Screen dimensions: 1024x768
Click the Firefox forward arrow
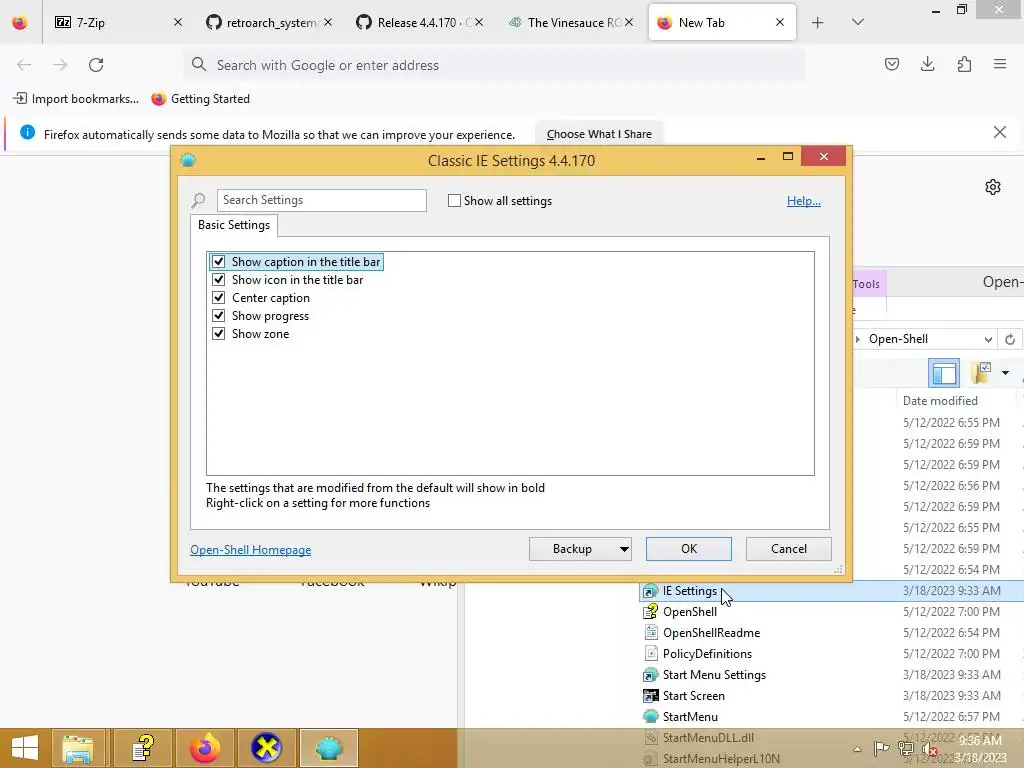pyautogui.click(x=60, y=65)
